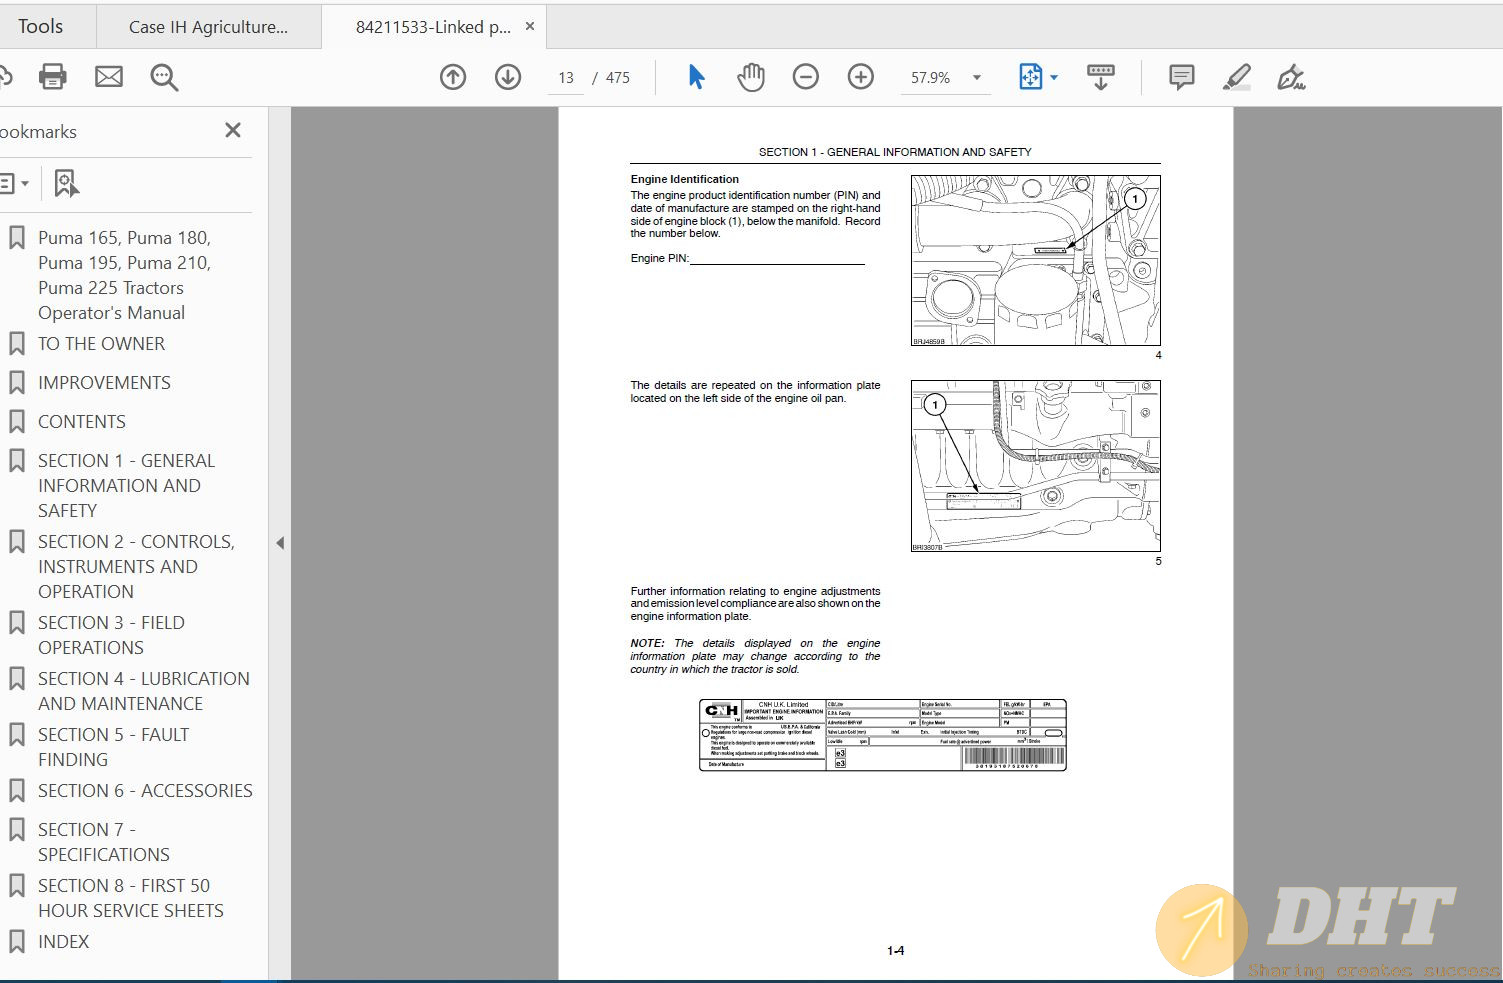Open the find text magnifier tool
This screenshot has width=1503, height=983.
164,77
